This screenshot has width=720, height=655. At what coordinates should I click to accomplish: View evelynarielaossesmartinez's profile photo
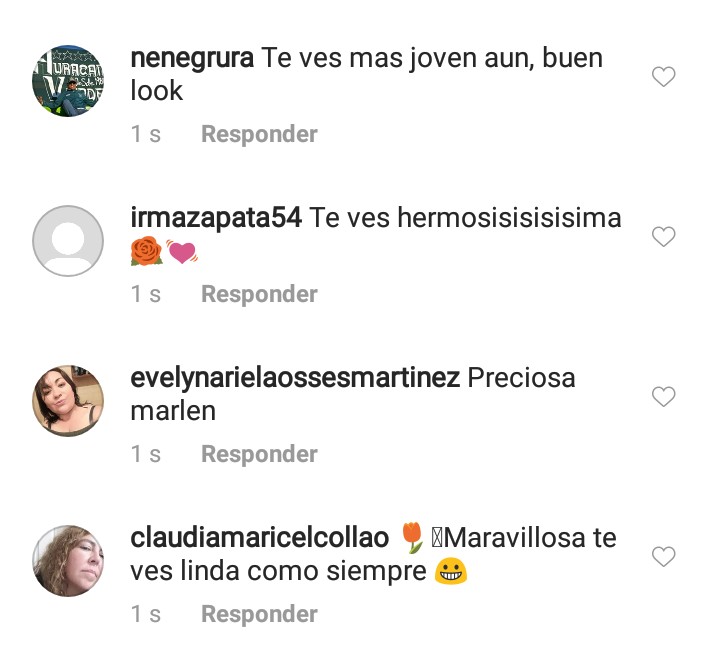tap(68, 401)
